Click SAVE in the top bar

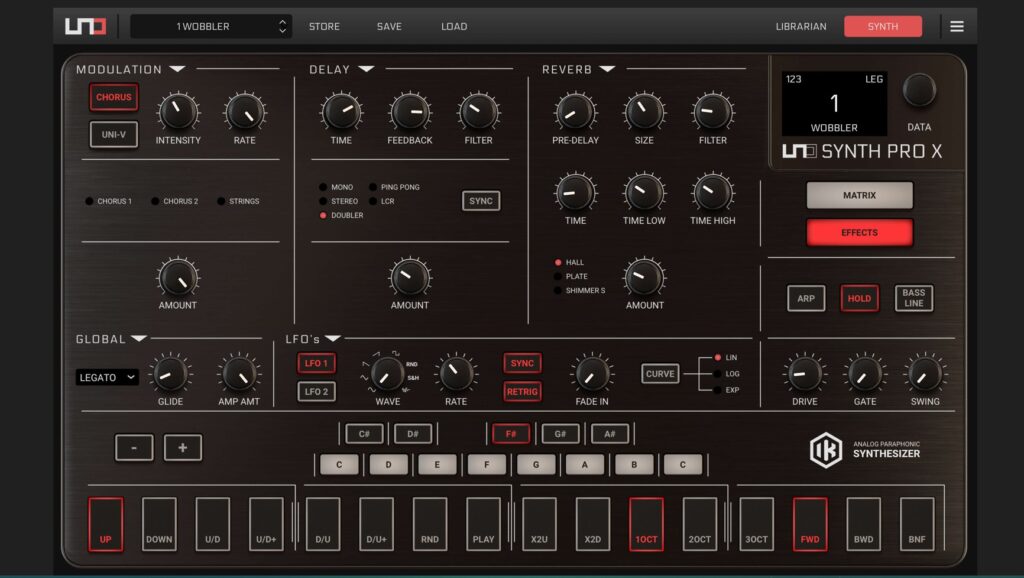click(x=389, y=26)
